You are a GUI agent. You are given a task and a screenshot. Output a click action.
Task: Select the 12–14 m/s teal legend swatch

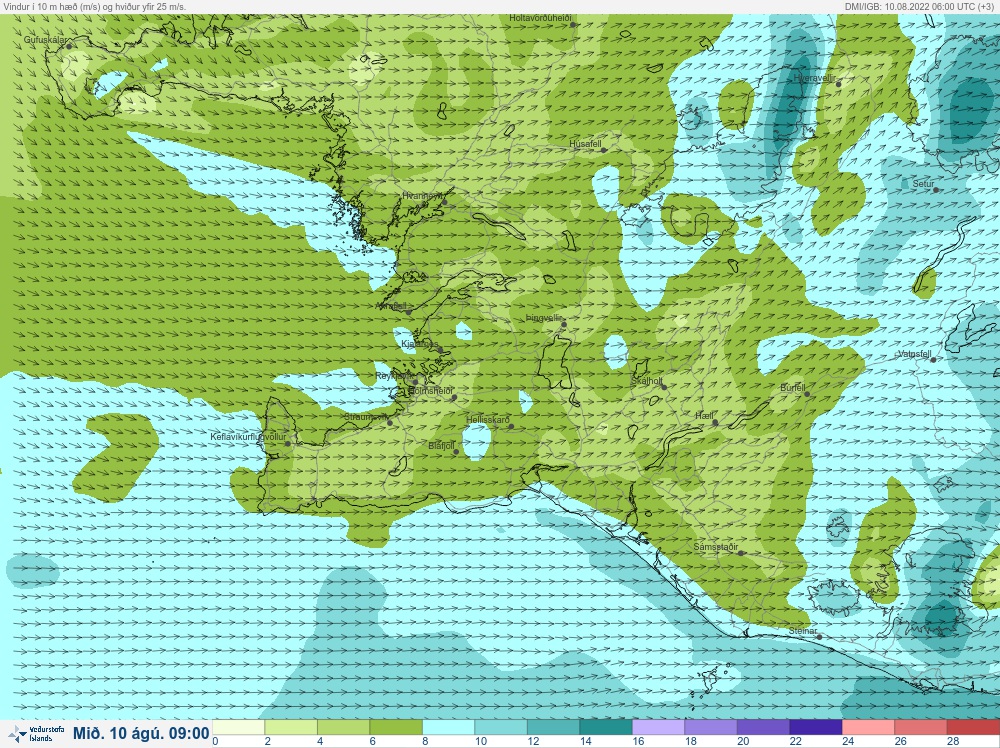pyautogui.click(x=553, y=728)
